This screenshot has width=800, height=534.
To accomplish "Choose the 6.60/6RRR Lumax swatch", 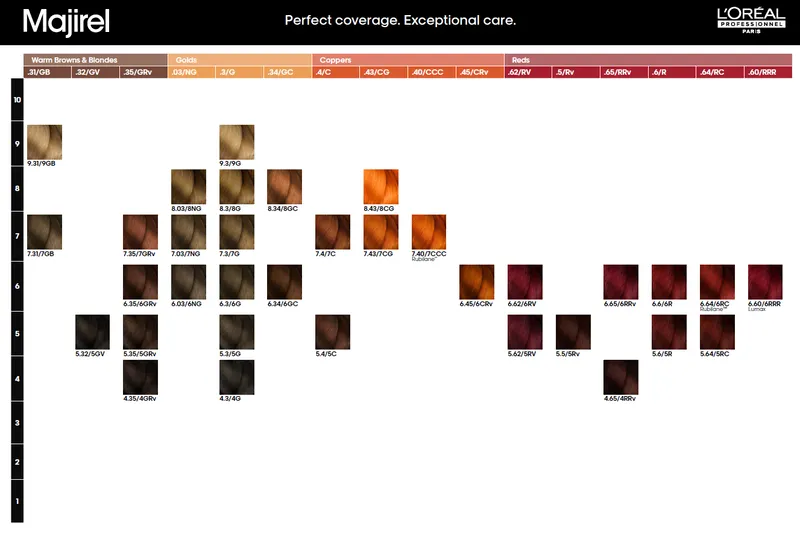I will coord(765,282).
